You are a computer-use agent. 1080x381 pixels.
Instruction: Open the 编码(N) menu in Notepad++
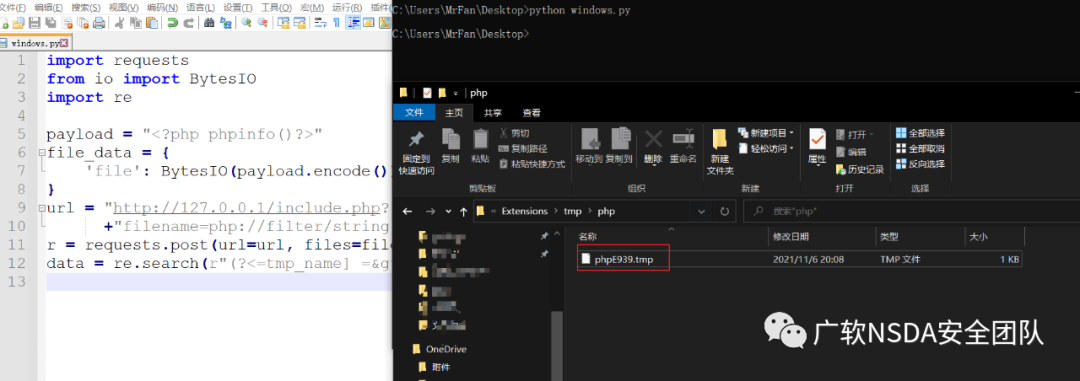point(162,7)
